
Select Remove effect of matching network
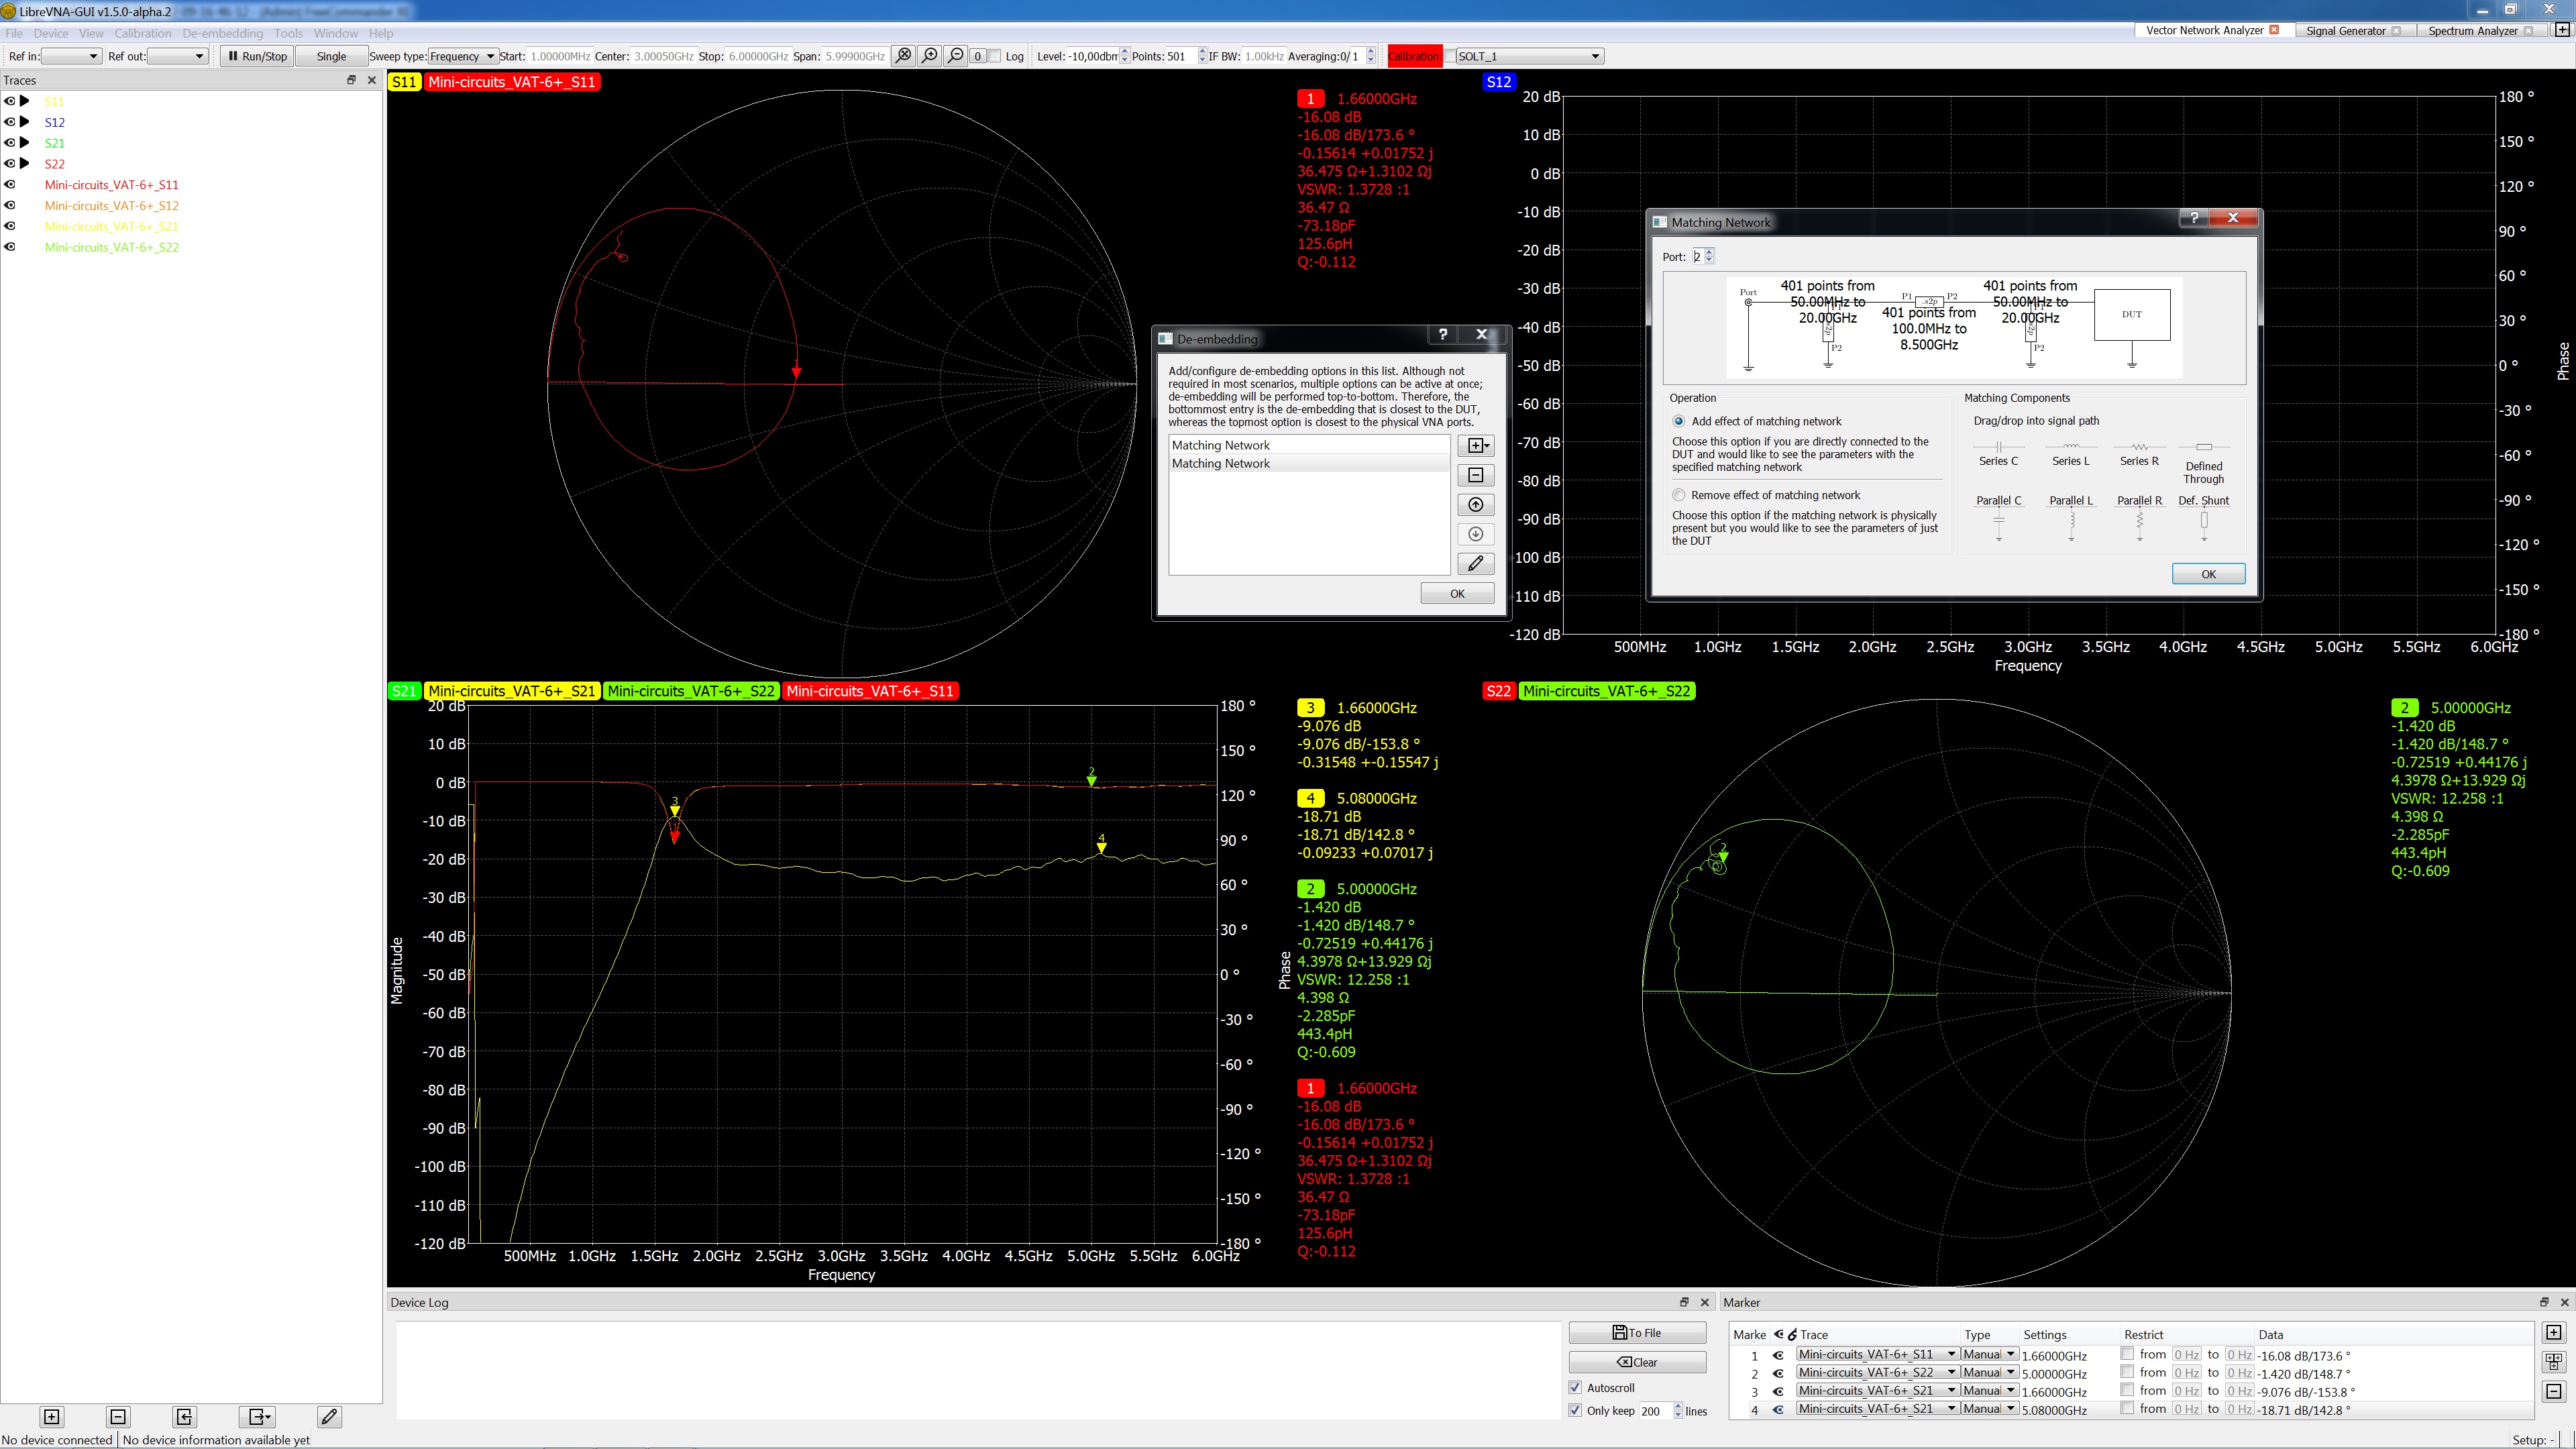(x=1679, y=495)
